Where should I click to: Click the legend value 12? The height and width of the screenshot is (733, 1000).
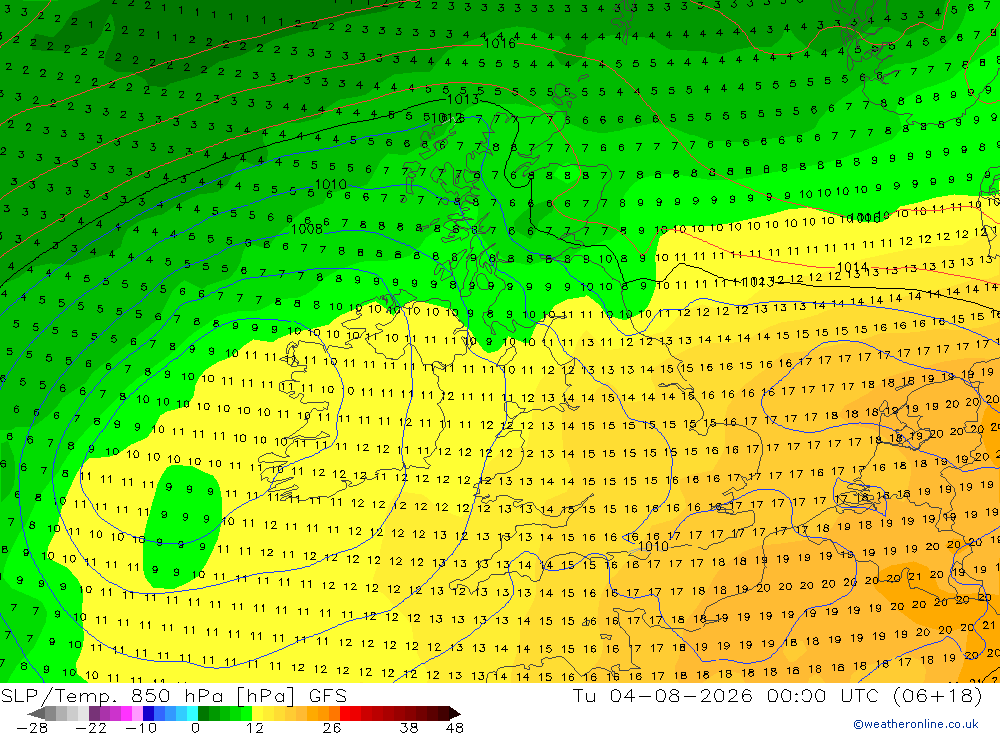[x=255, y=727]
